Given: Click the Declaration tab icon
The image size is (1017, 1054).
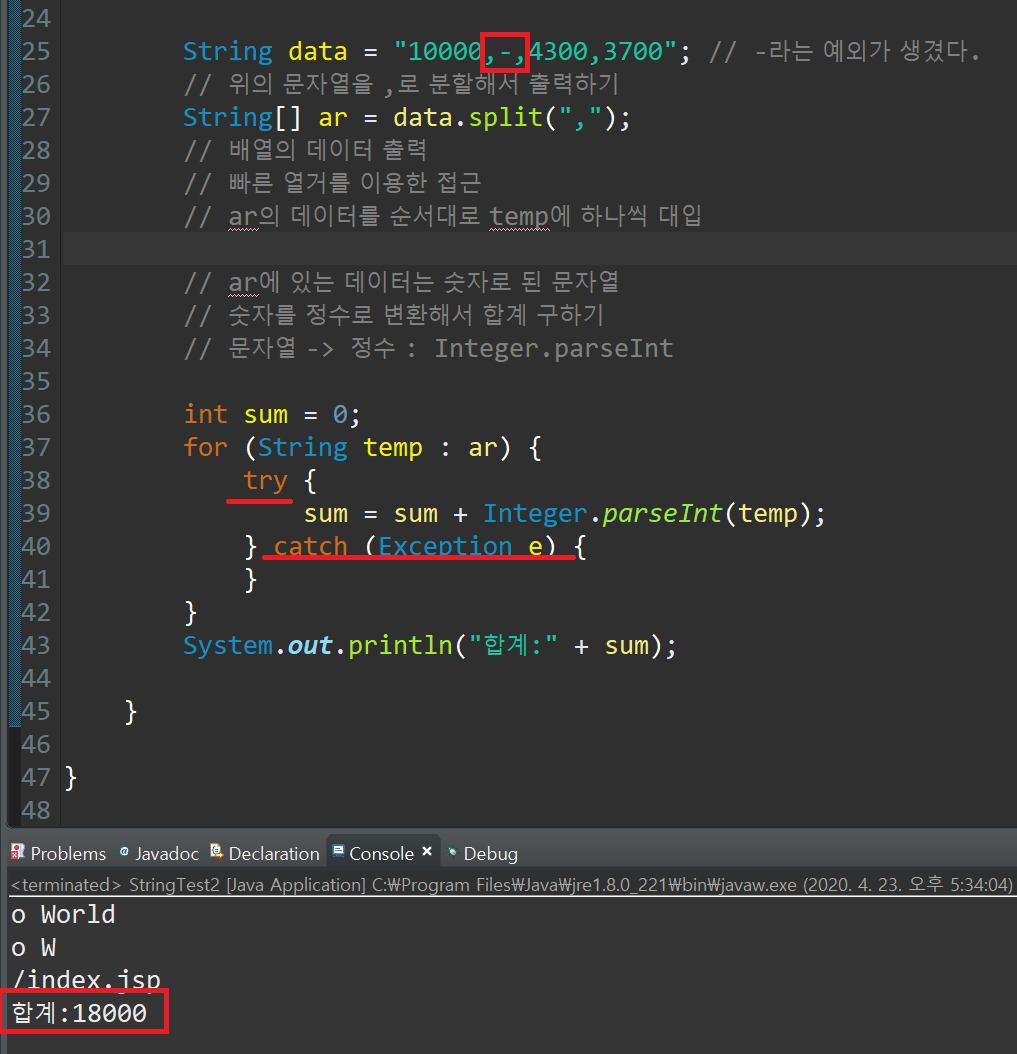Looking at the screenshot, I should [216, 852].
